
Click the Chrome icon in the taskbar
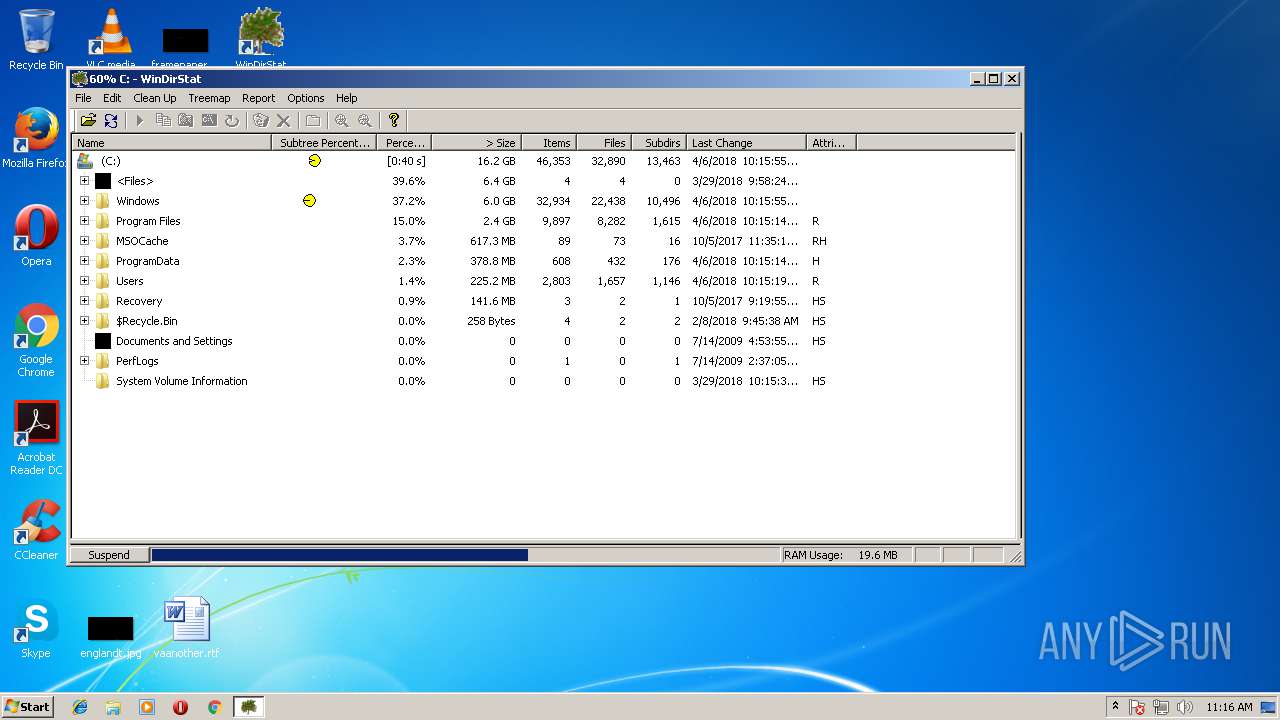[x=214, y=707]
